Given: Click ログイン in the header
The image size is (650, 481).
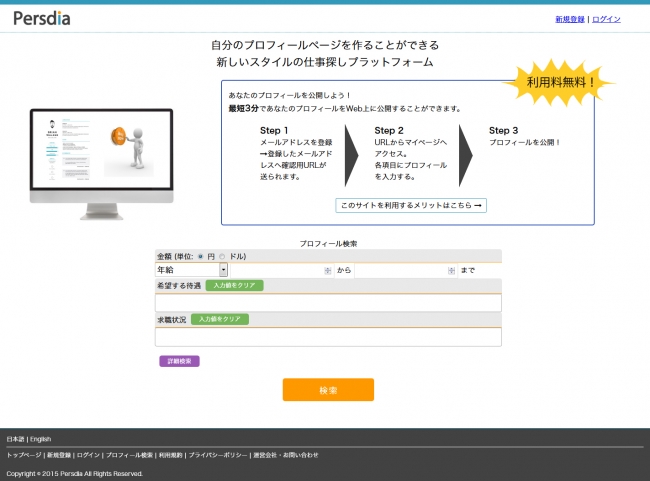Looking at the screenshot, I should pos(606,19).
